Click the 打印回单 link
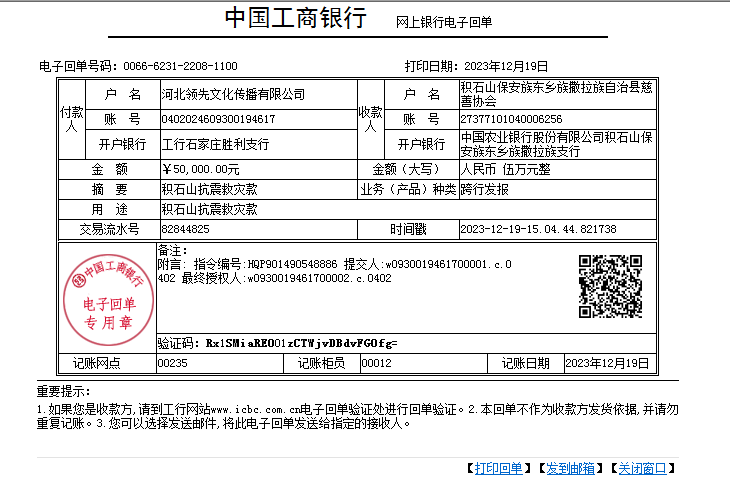Screen dimensions: 730x499 (499, 468)
